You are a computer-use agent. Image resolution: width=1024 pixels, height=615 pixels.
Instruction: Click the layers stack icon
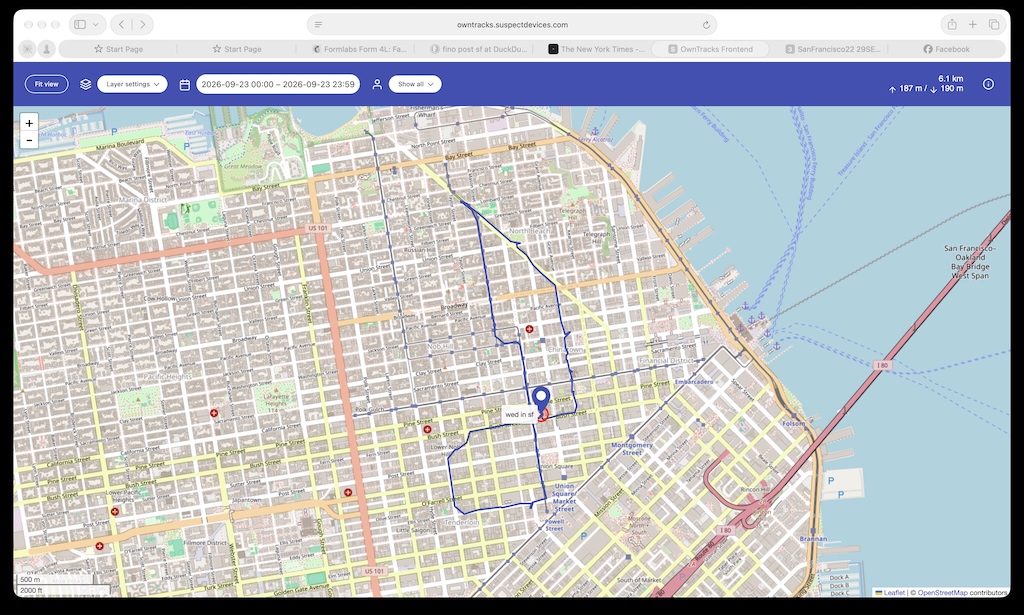(86, 84)
